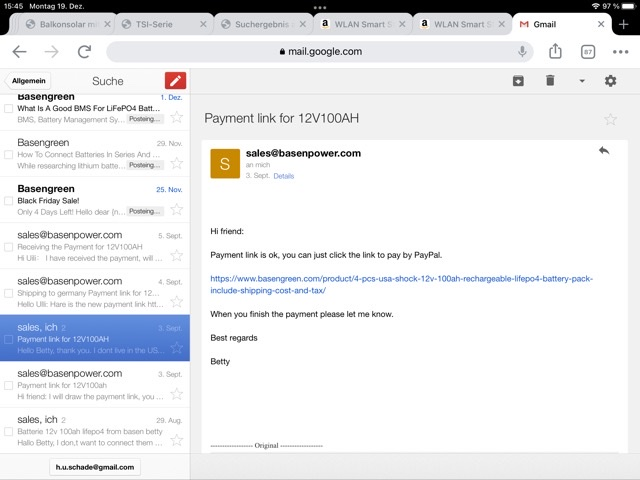
Task: Close the Suchergebnis tab
Action: coord(302,24)
